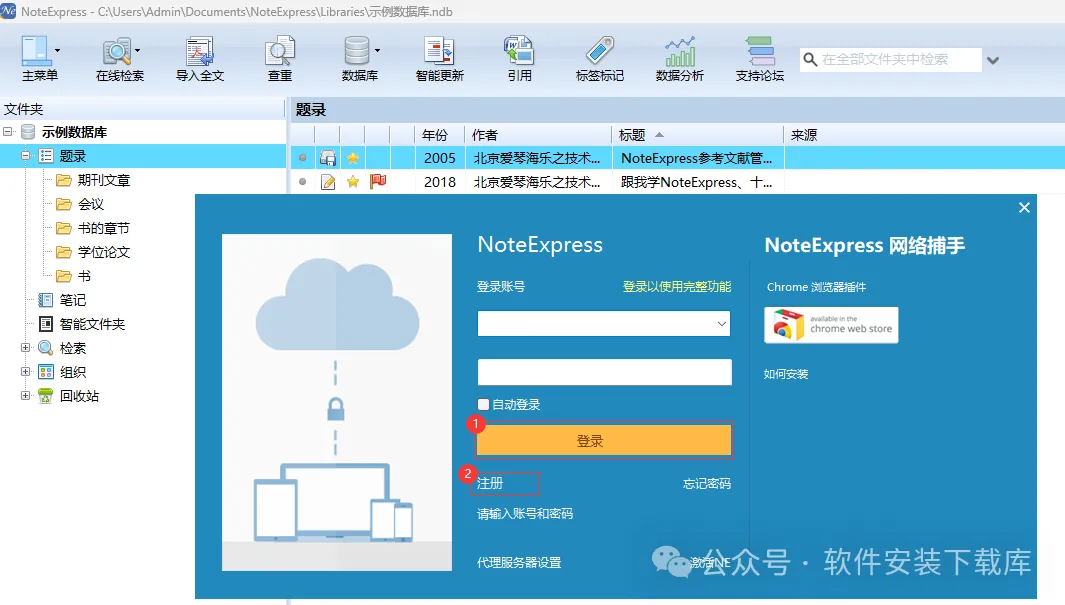Image resolution: width=1065 pixels, height=605 pixels.
Task: Click the 回收站 recycle bin icon
Action: coord(46,396)
